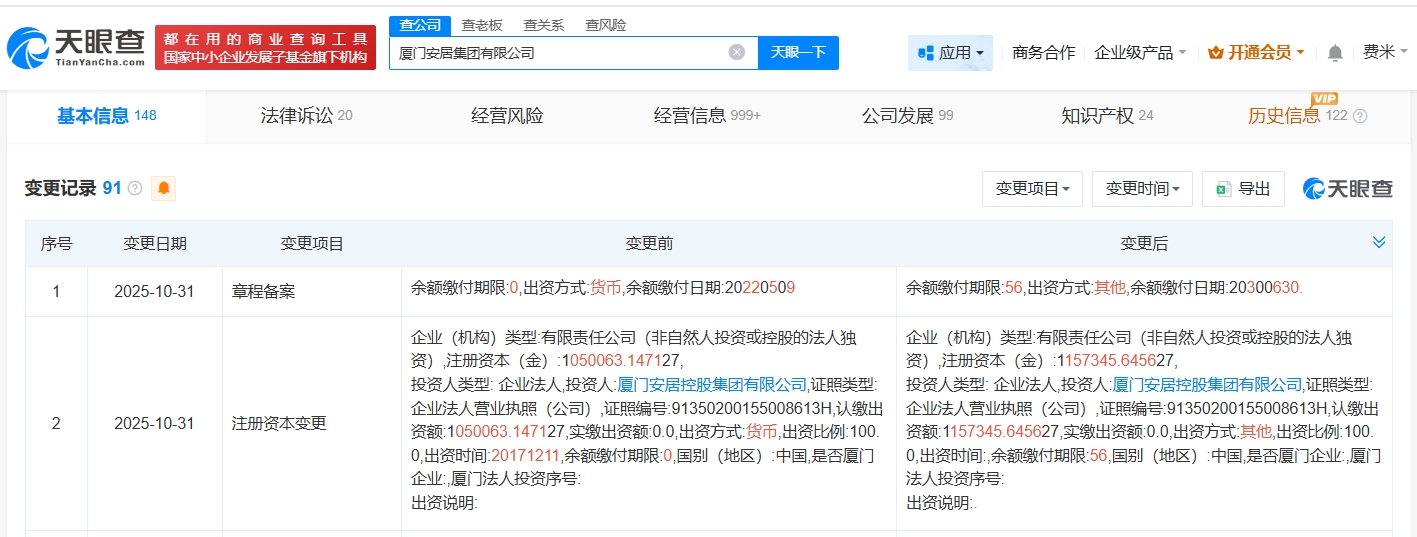
Task: Open the 变更项目 filter dropdown
Action: (x=1032, y=189)
